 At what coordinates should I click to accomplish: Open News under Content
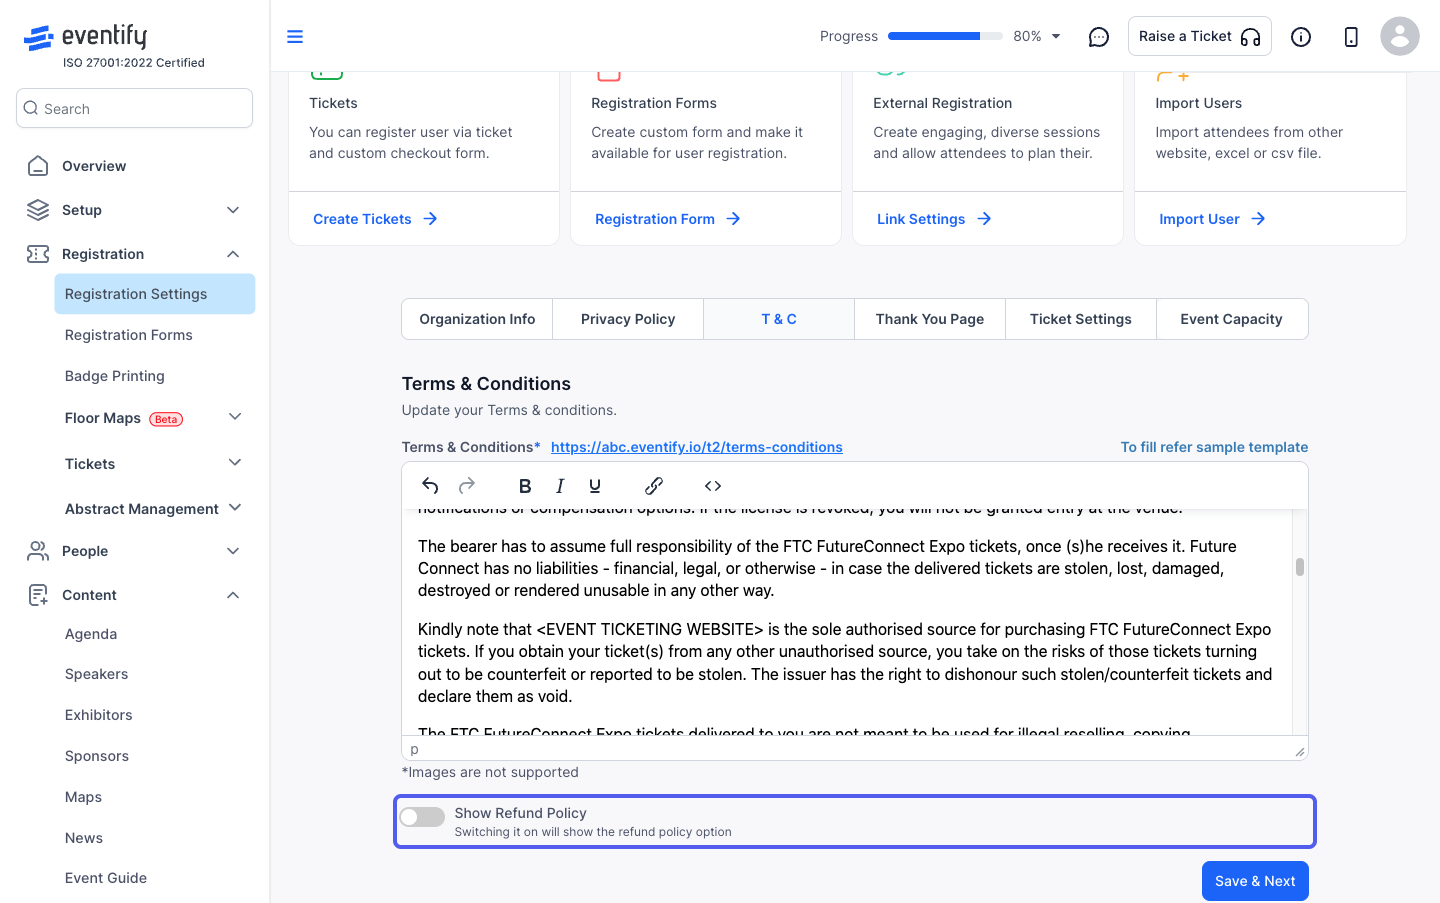point(84,838)
